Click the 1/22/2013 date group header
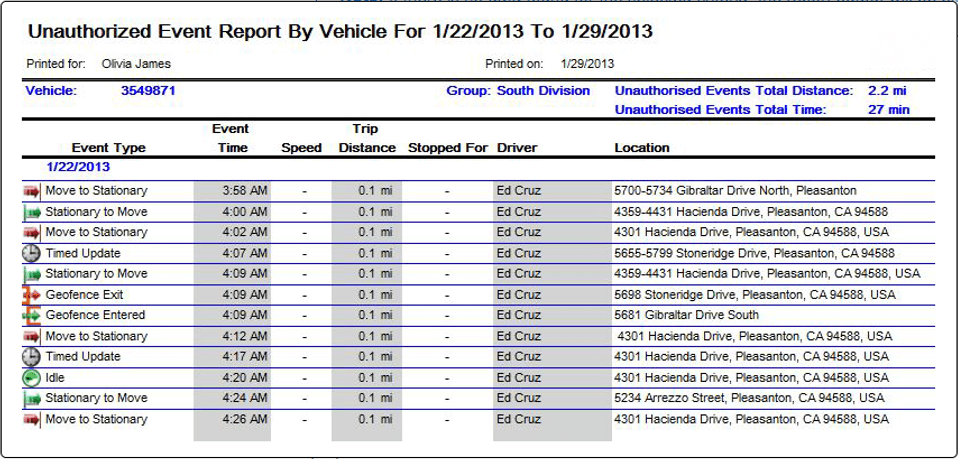The height and width of the screenshot is (459, 958). point(78,167)
